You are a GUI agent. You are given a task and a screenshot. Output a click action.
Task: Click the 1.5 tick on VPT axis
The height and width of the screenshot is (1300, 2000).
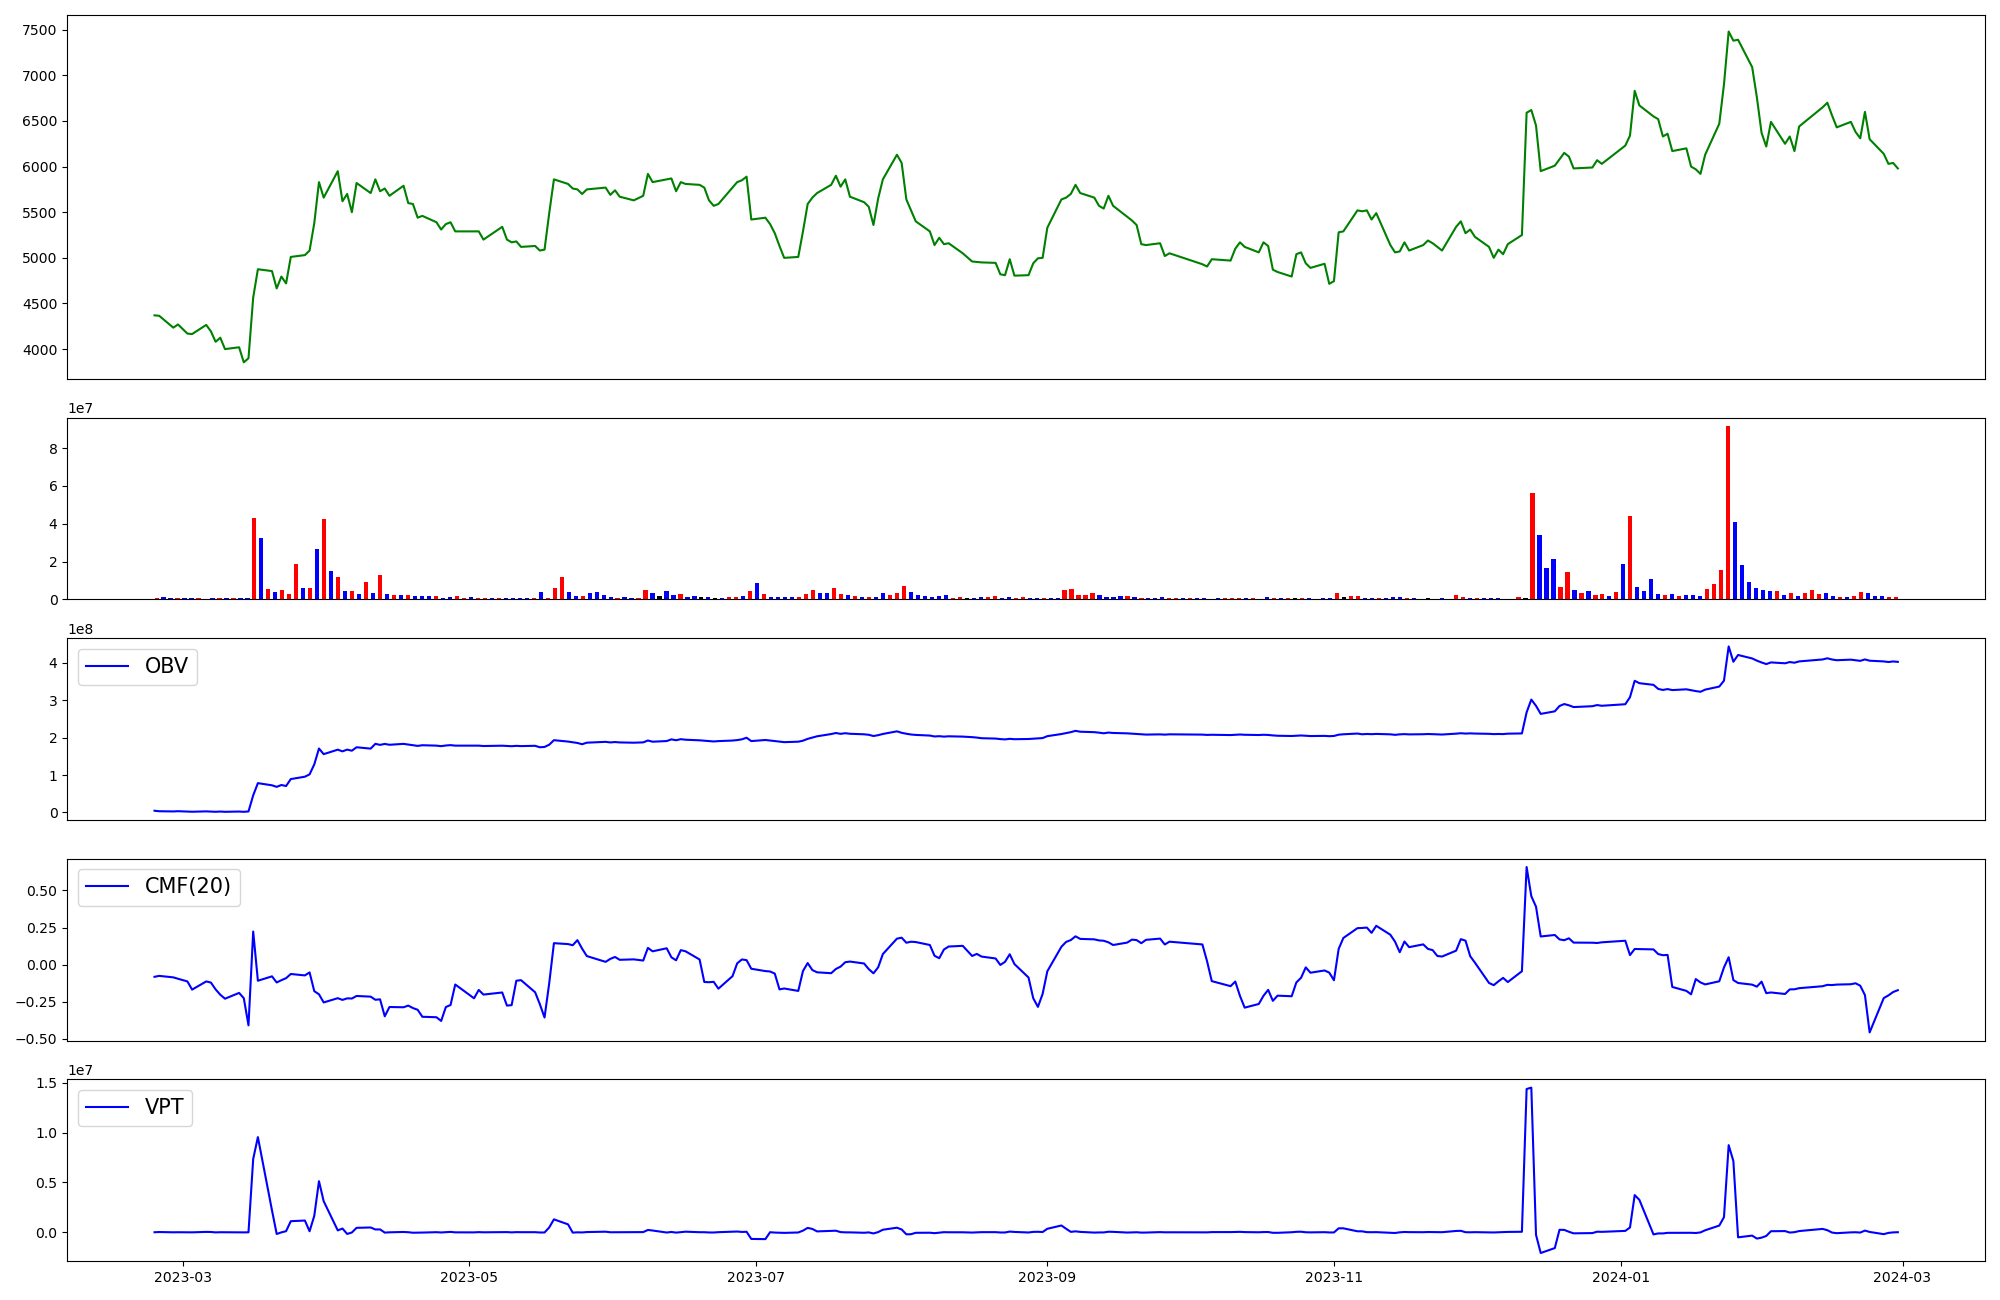[x=46, y=1084]
